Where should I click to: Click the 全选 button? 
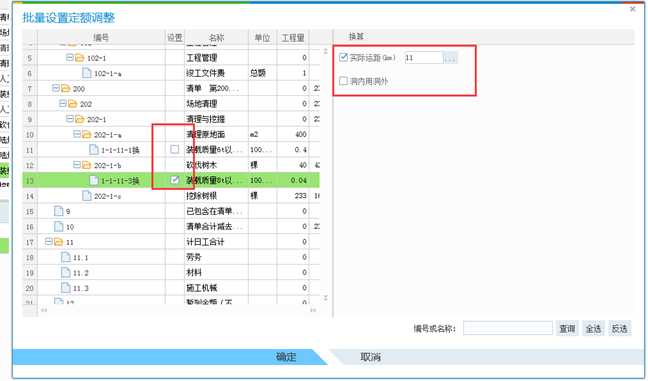click(593, 329)
